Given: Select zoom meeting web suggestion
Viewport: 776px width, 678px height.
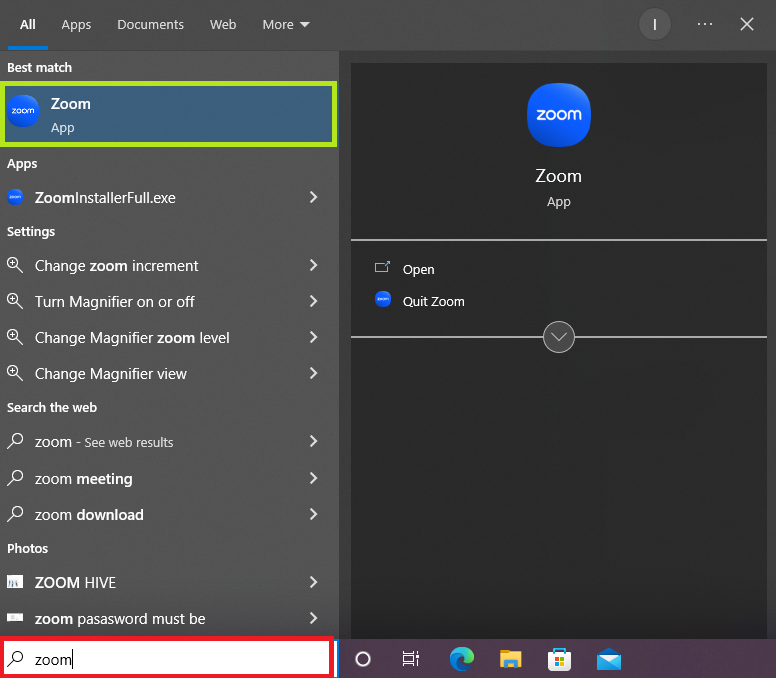Looking at the screenshot, I should [x=169, y=478].
